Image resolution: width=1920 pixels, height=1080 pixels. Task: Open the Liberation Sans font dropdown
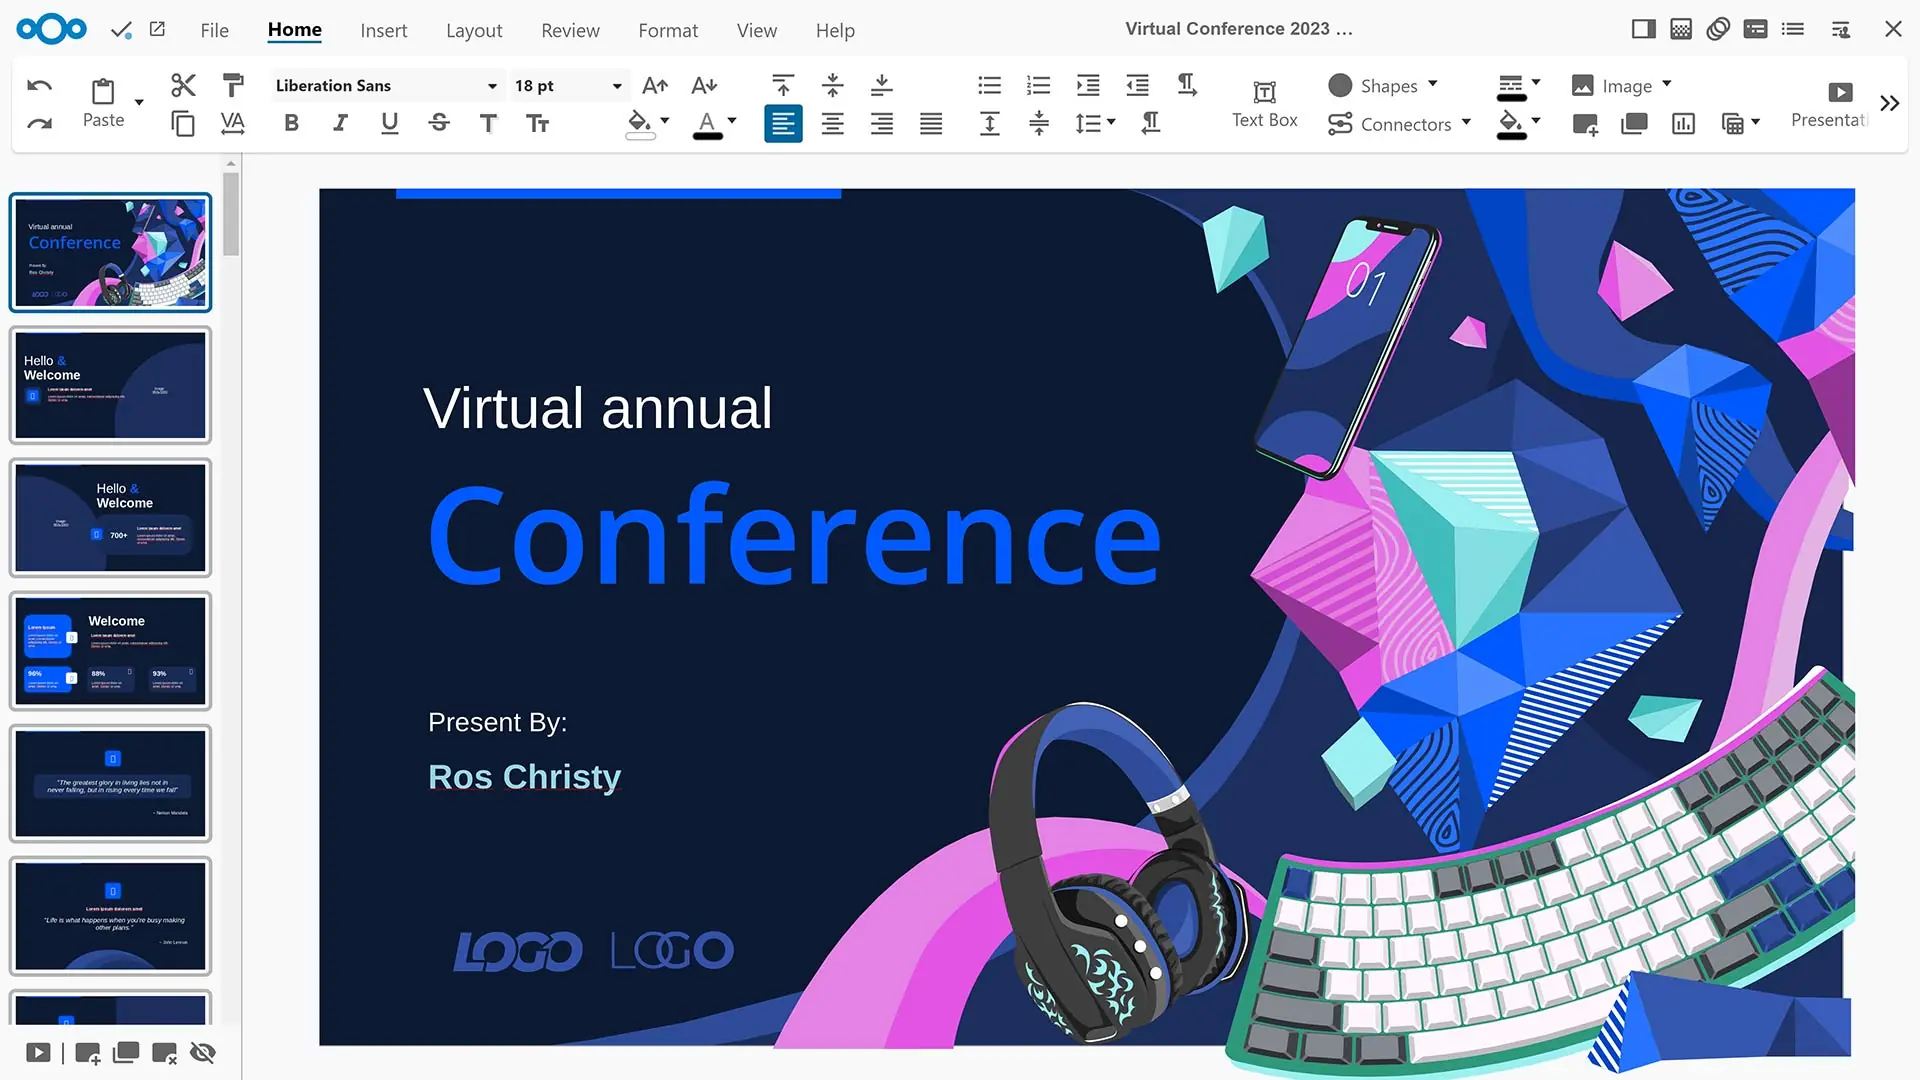tap(492, 86)
